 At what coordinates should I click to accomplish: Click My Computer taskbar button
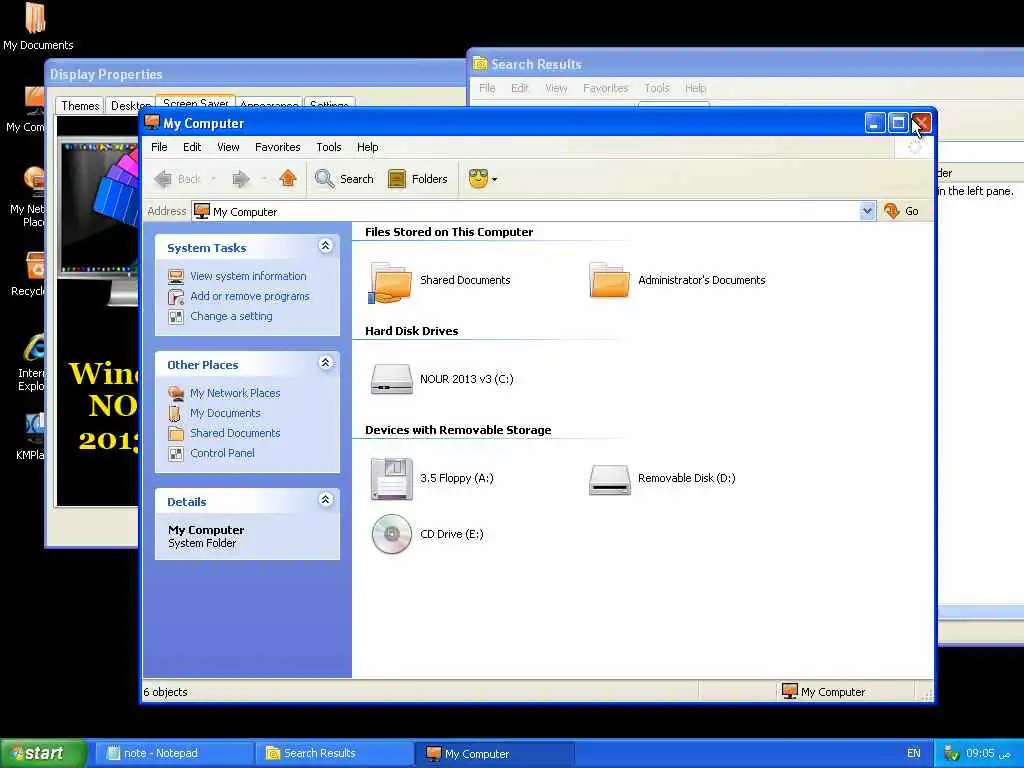pos(494,754)
